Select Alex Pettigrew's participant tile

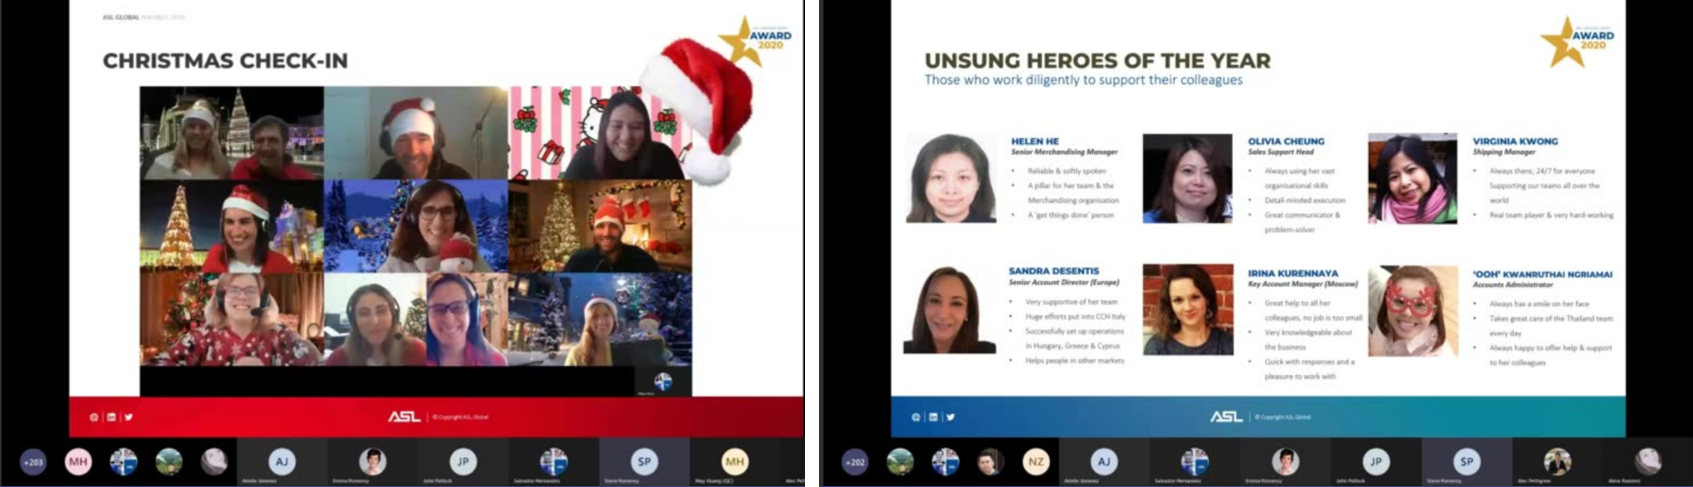tap(1557, 461)
